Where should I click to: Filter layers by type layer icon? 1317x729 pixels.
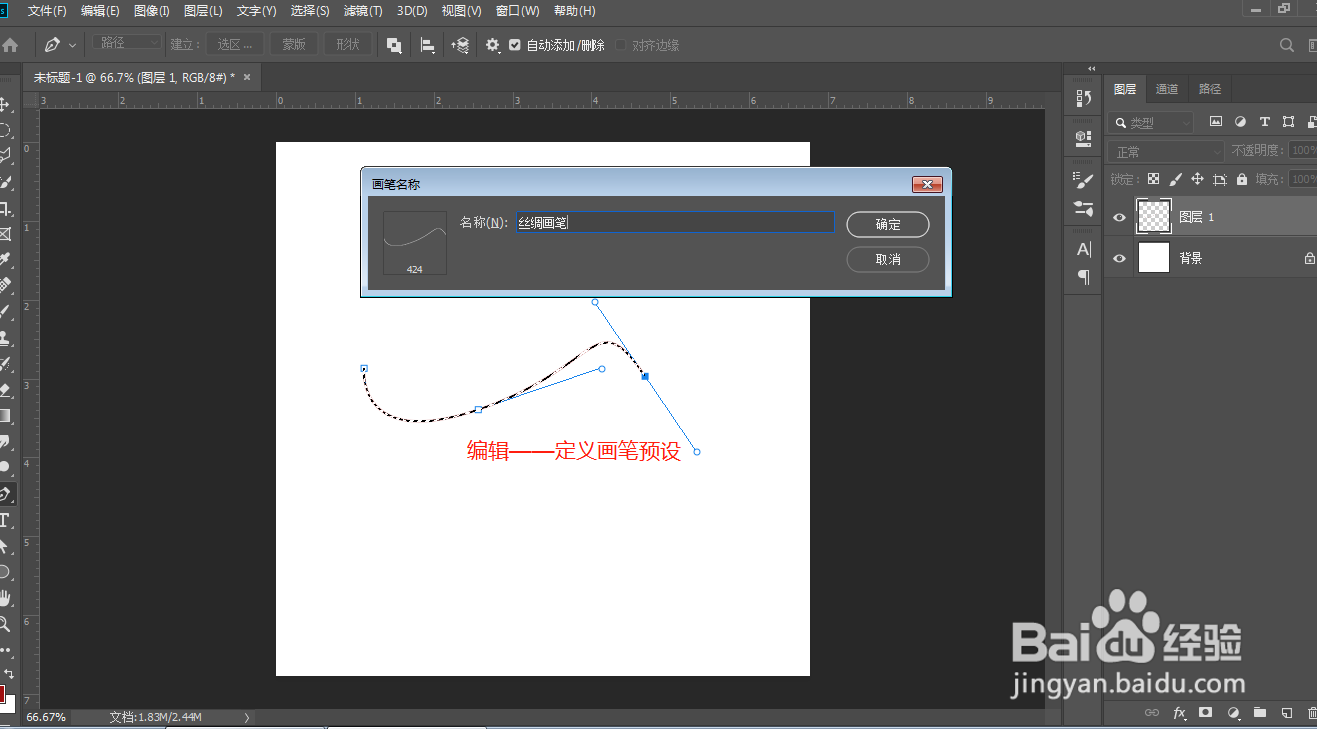[1264, 122]
